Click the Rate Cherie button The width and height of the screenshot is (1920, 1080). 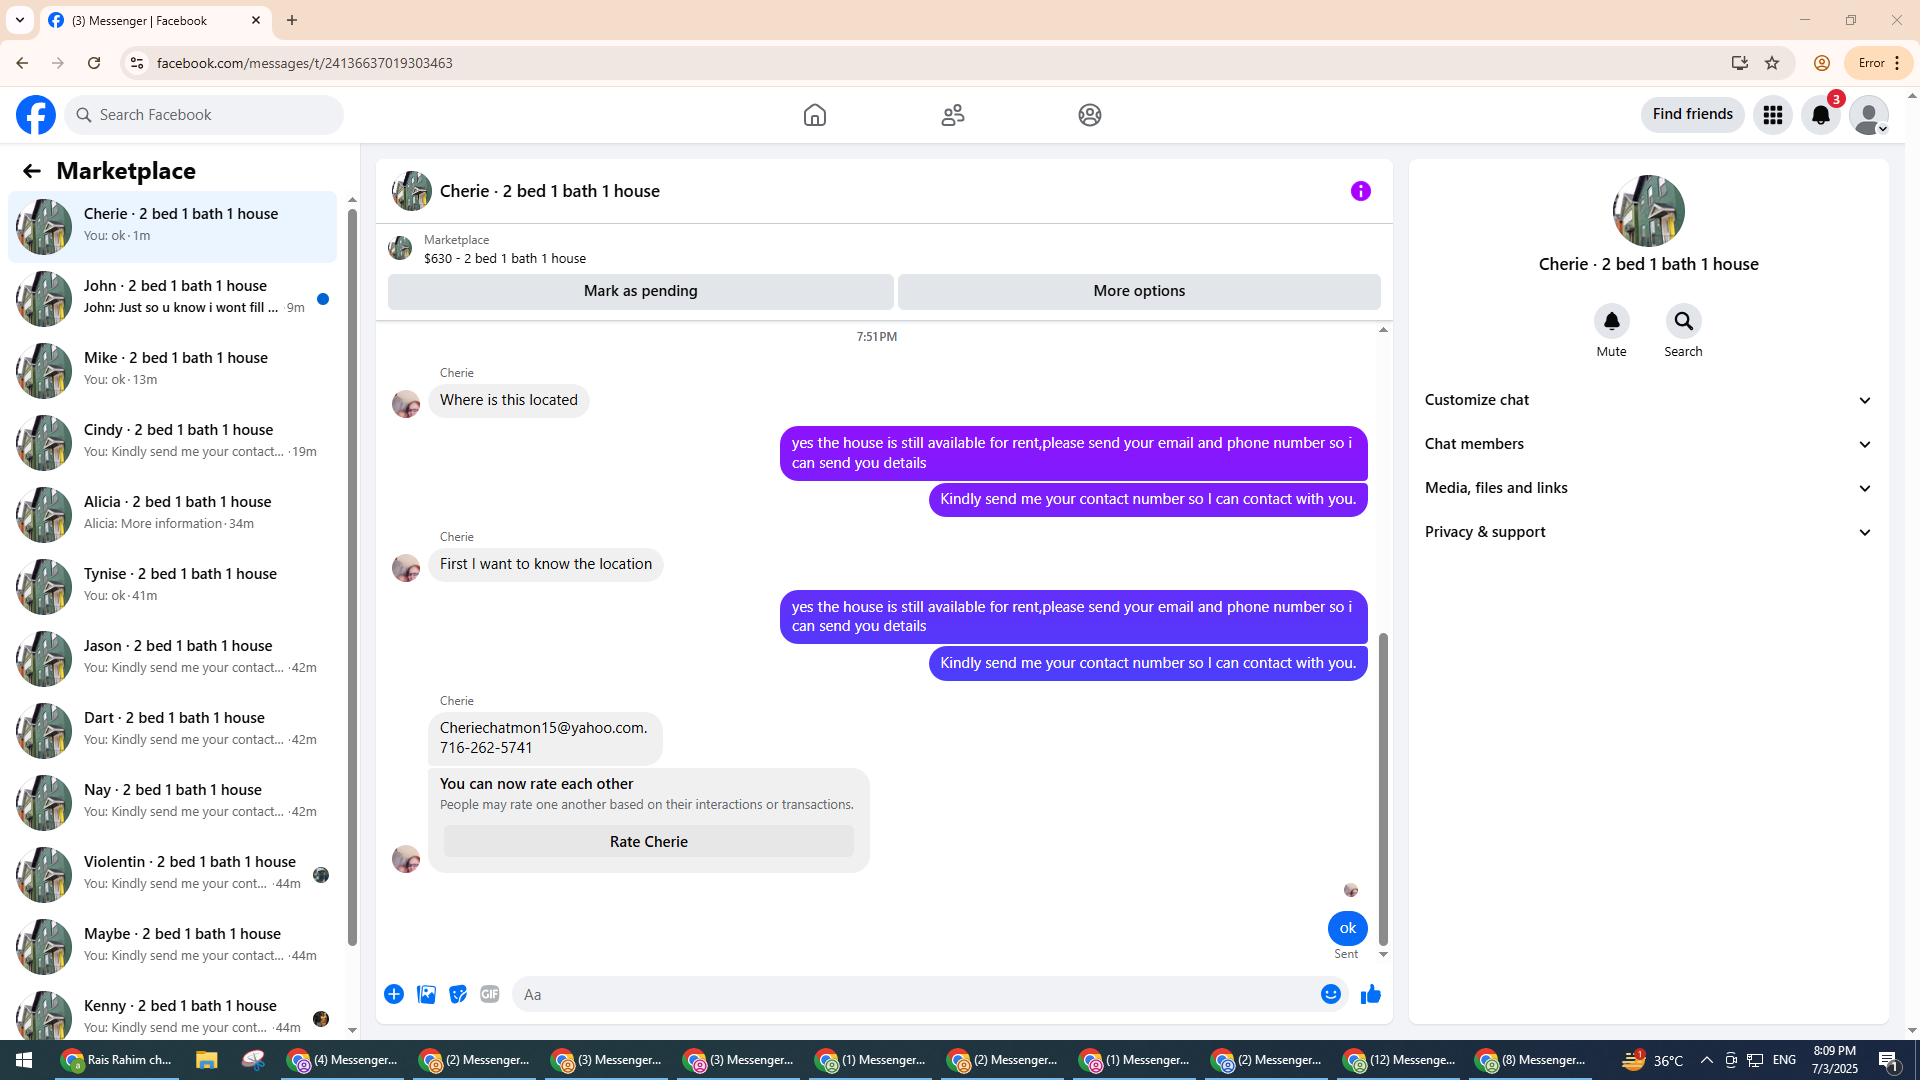[x=648, y=842]
